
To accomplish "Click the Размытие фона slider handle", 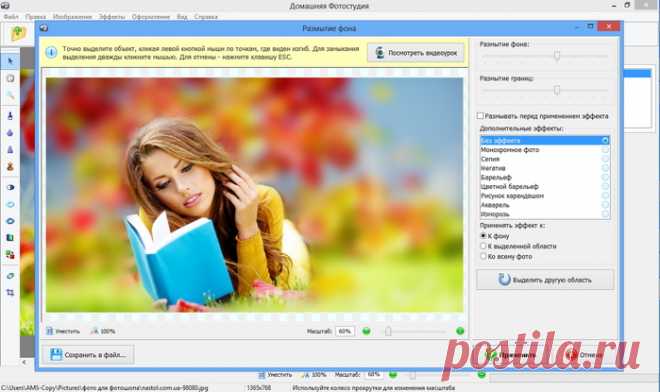I will (557, 55).
